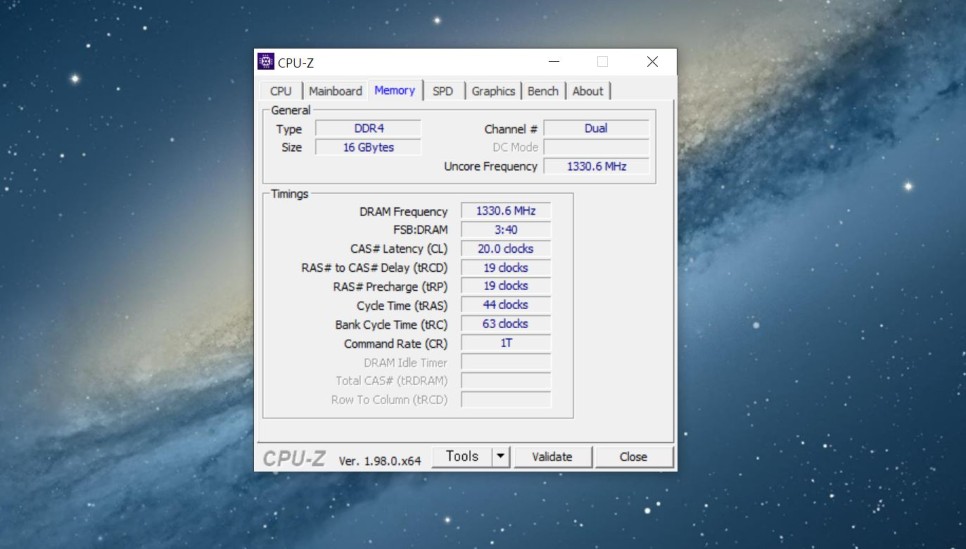The height and width of the screenshot is (549, 966).
Task: Click the 'CAS# Latency (CL)' label
Action: click(399, 249)
